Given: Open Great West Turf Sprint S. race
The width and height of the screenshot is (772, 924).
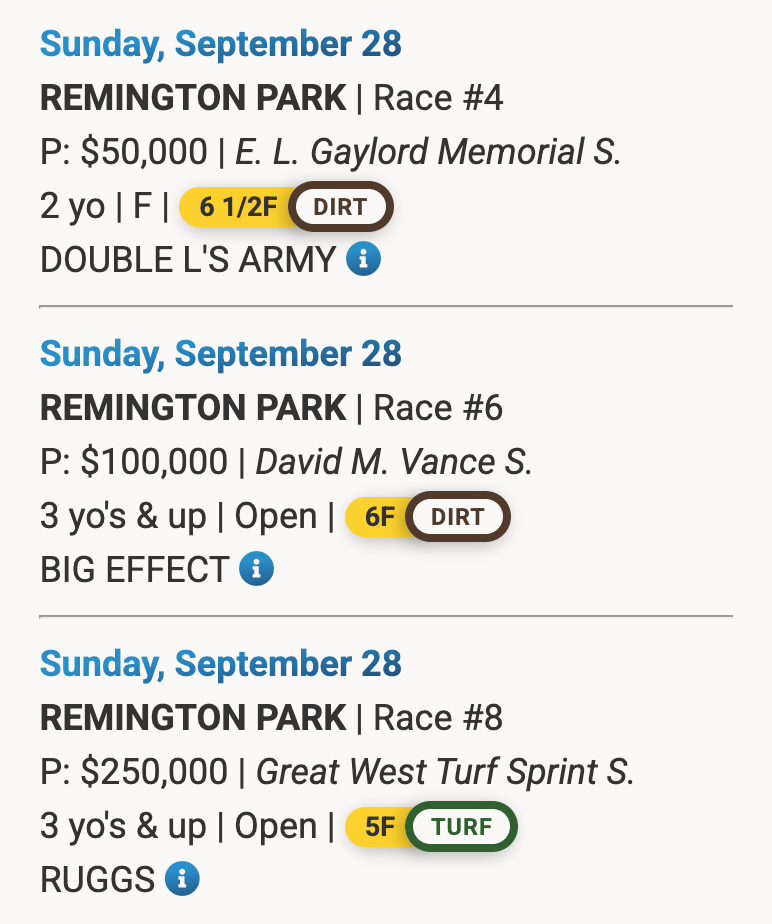Looking at the screenshot, I should [445, 773].
